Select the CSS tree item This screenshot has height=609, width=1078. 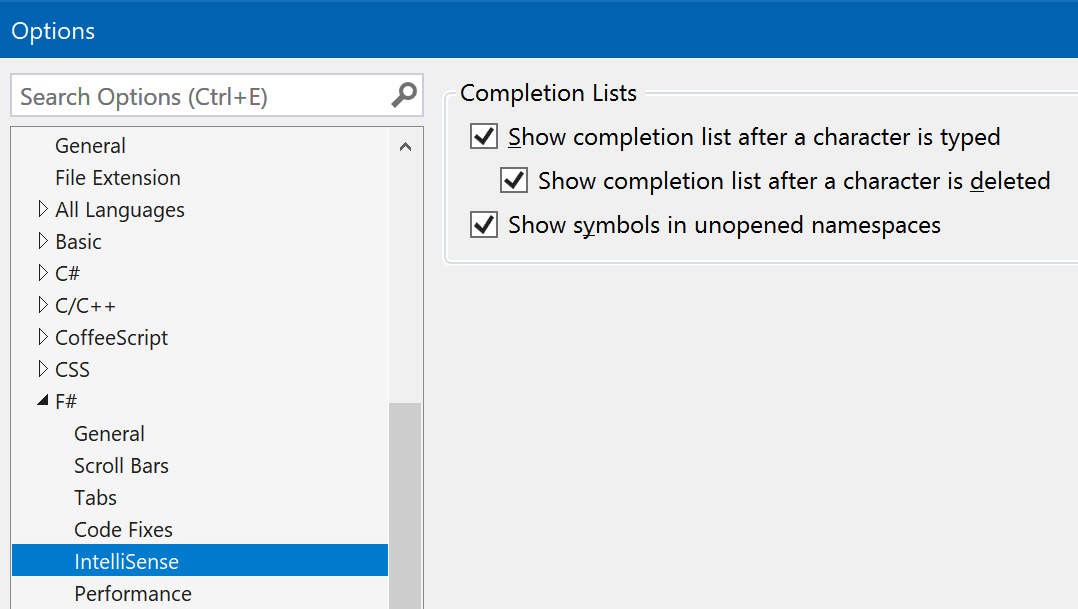click(x=72, y=370)
